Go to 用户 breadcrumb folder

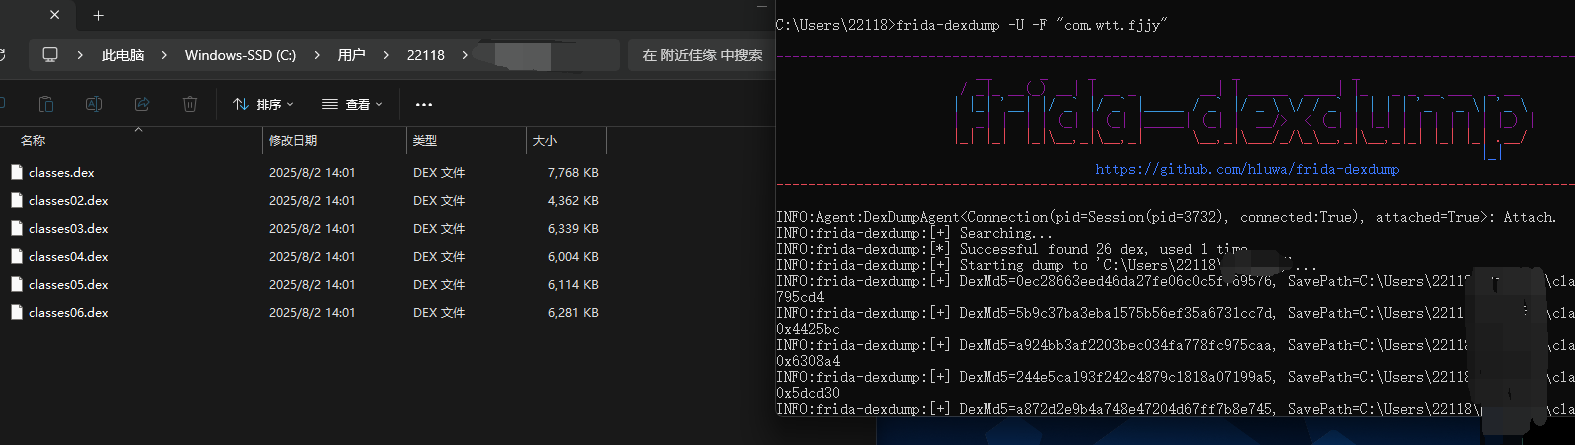click(x=351, y=55)
